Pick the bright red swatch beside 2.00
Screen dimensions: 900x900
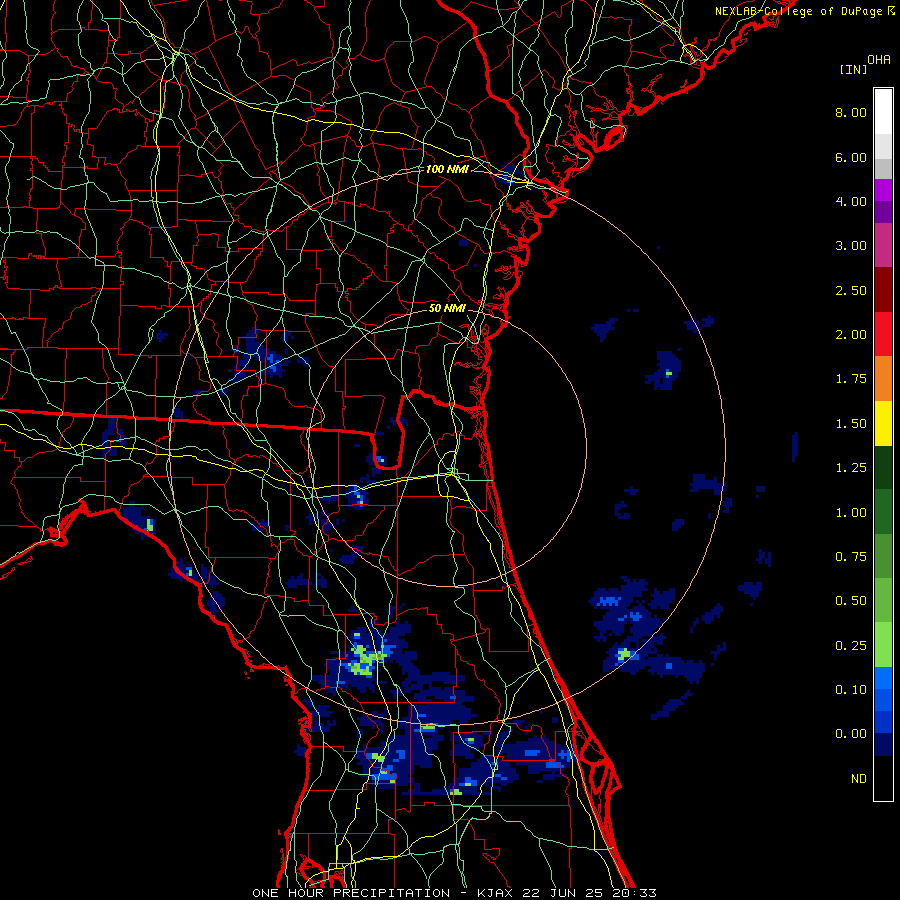(x=883, y=334)
